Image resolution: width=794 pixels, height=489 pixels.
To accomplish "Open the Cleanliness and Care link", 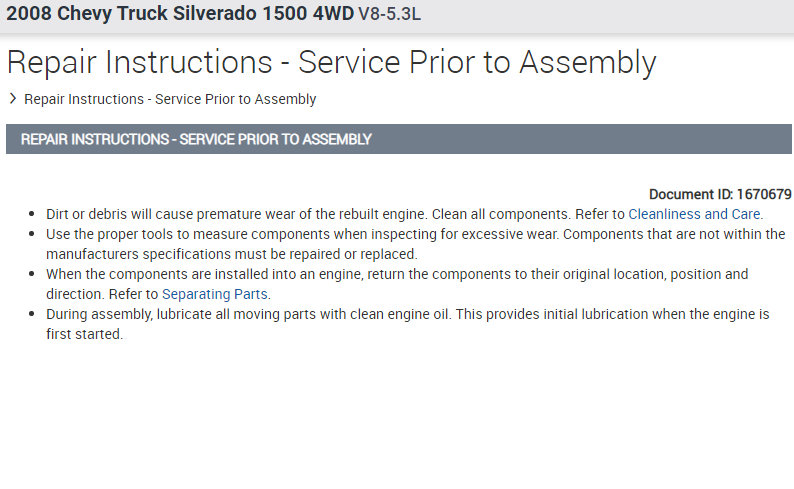I will pyautogui.click(x=694, y=214).
